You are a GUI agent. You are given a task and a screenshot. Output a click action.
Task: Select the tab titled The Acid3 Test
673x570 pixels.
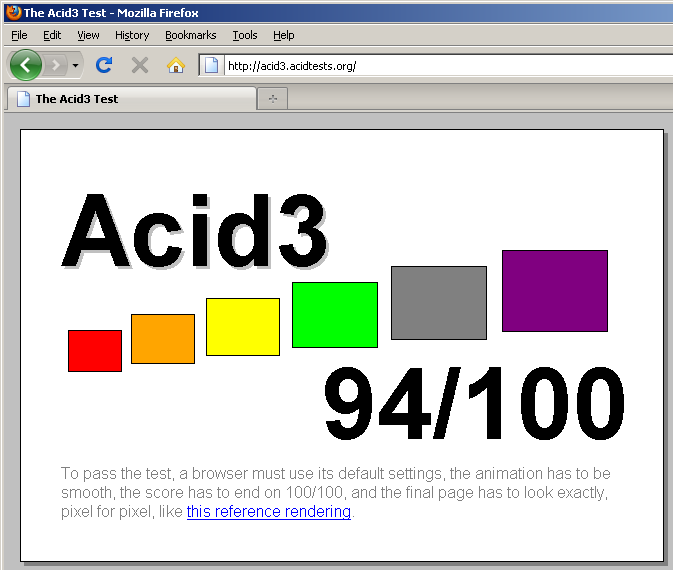pyautogui.click(x=131, y=99)
